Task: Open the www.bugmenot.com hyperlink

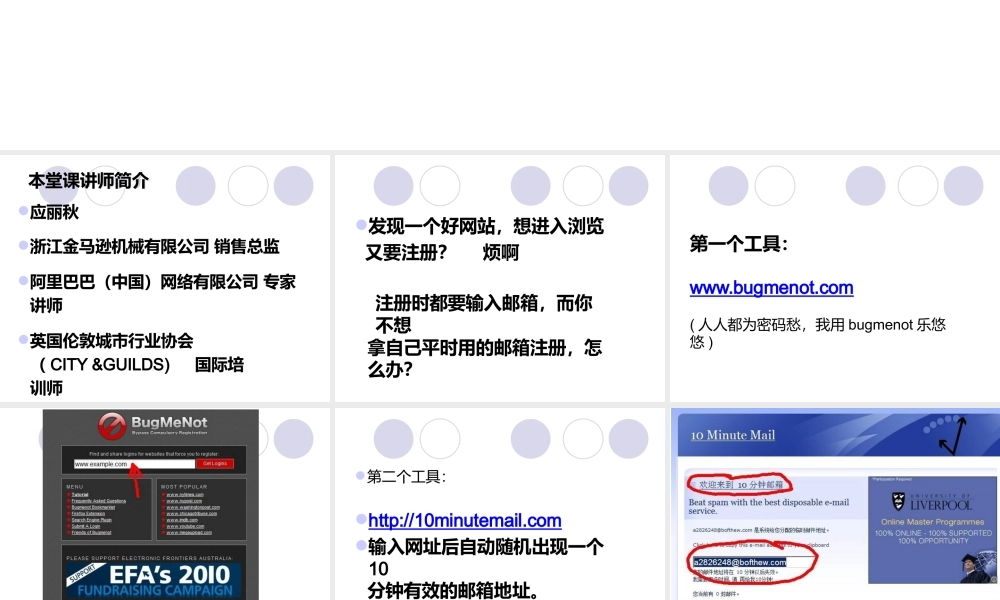Action: coord(771,288)
